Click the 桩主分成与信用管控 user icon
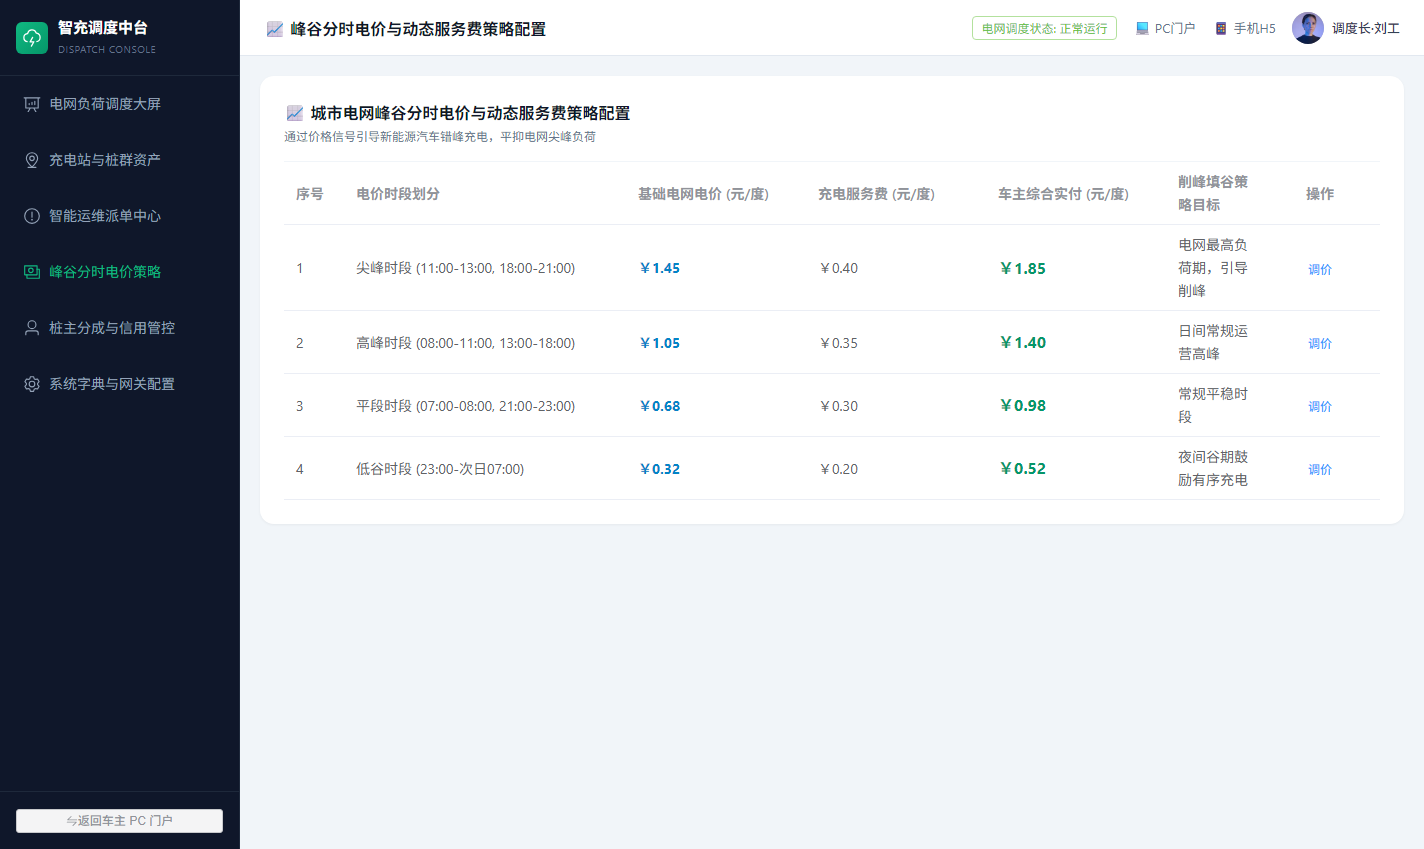Image resolution: width=1424 pixels, height=849 pixels. coord(32,328)
